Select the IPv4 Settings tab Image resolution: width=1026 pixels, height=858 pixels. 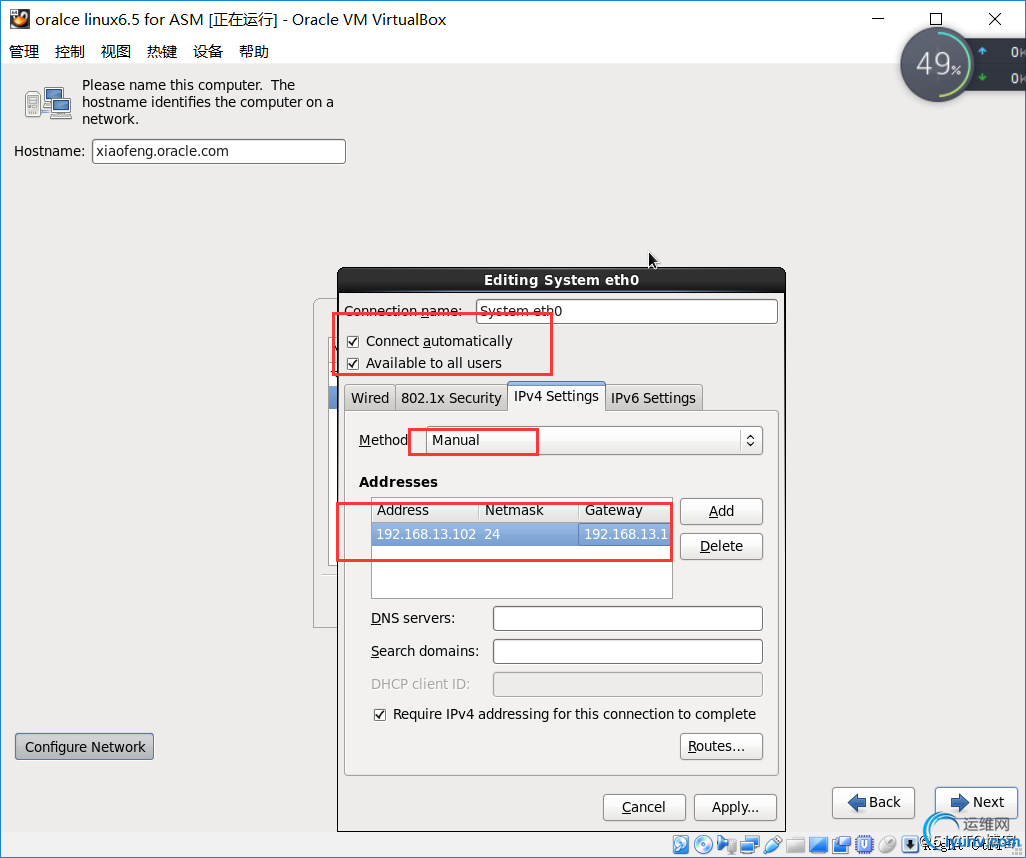click(556, 396)
